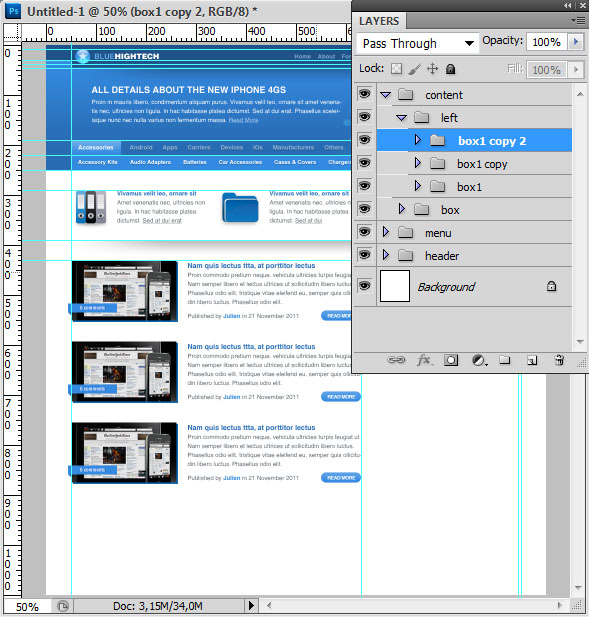
Task: Click the status bar preview icon
Action: [x=63, y=606]
